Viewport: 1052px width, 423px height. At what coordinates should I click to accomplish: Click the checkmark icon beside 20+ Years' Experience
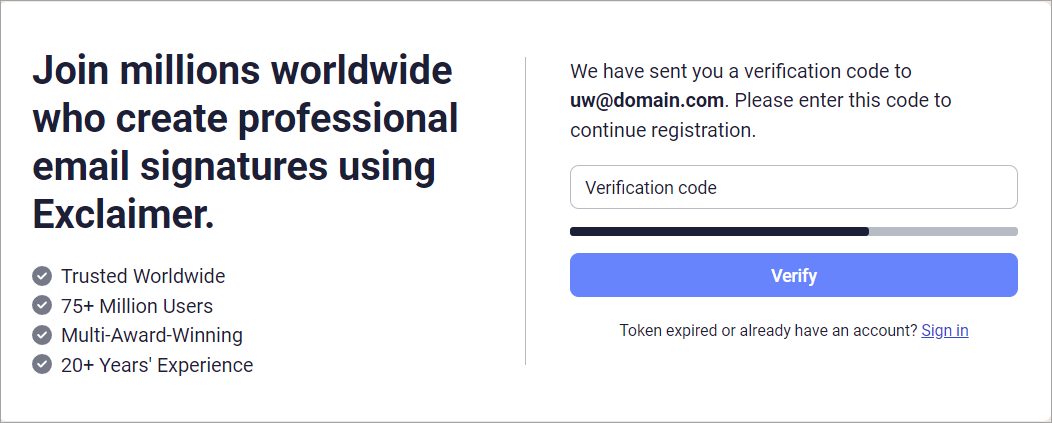42,364
